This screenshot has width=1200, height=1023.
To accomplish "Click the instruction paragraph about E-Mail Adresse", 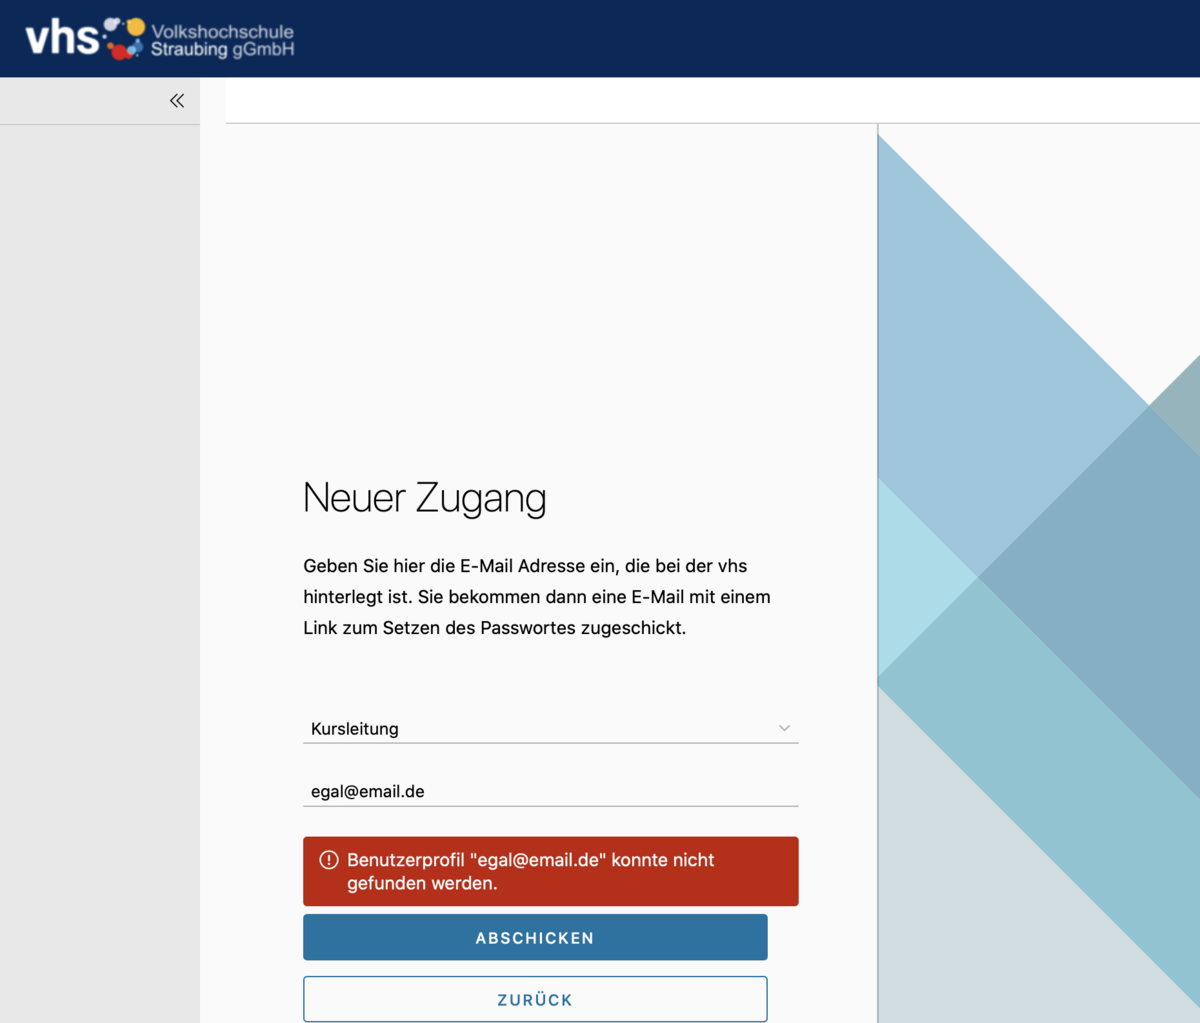I will (536, 597).
